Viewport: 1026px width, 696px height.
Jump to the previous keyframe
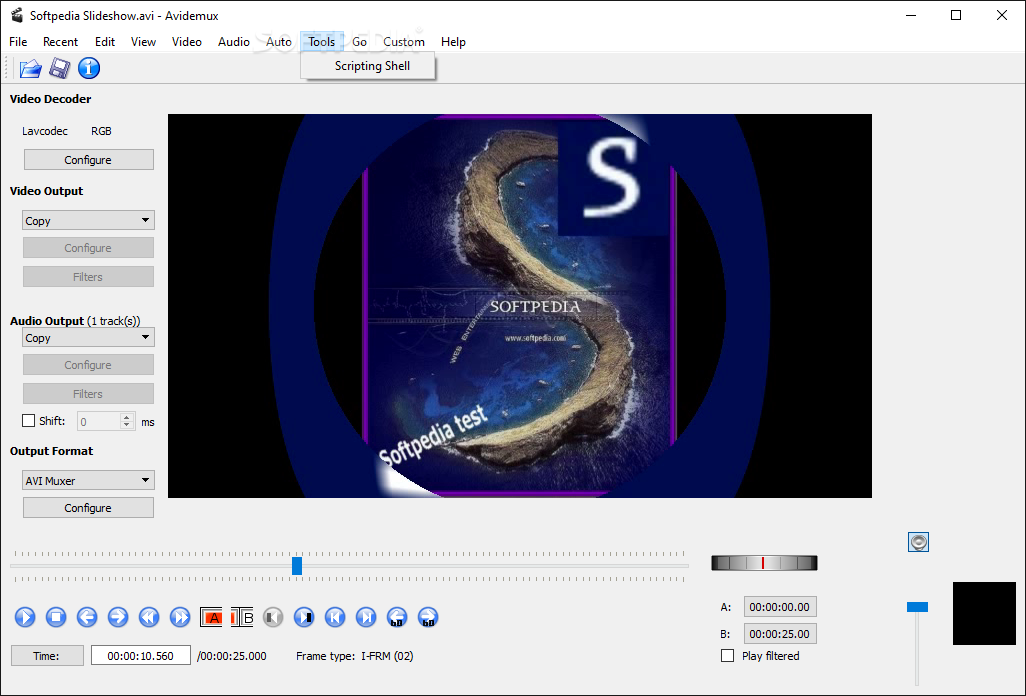[149, 617]
